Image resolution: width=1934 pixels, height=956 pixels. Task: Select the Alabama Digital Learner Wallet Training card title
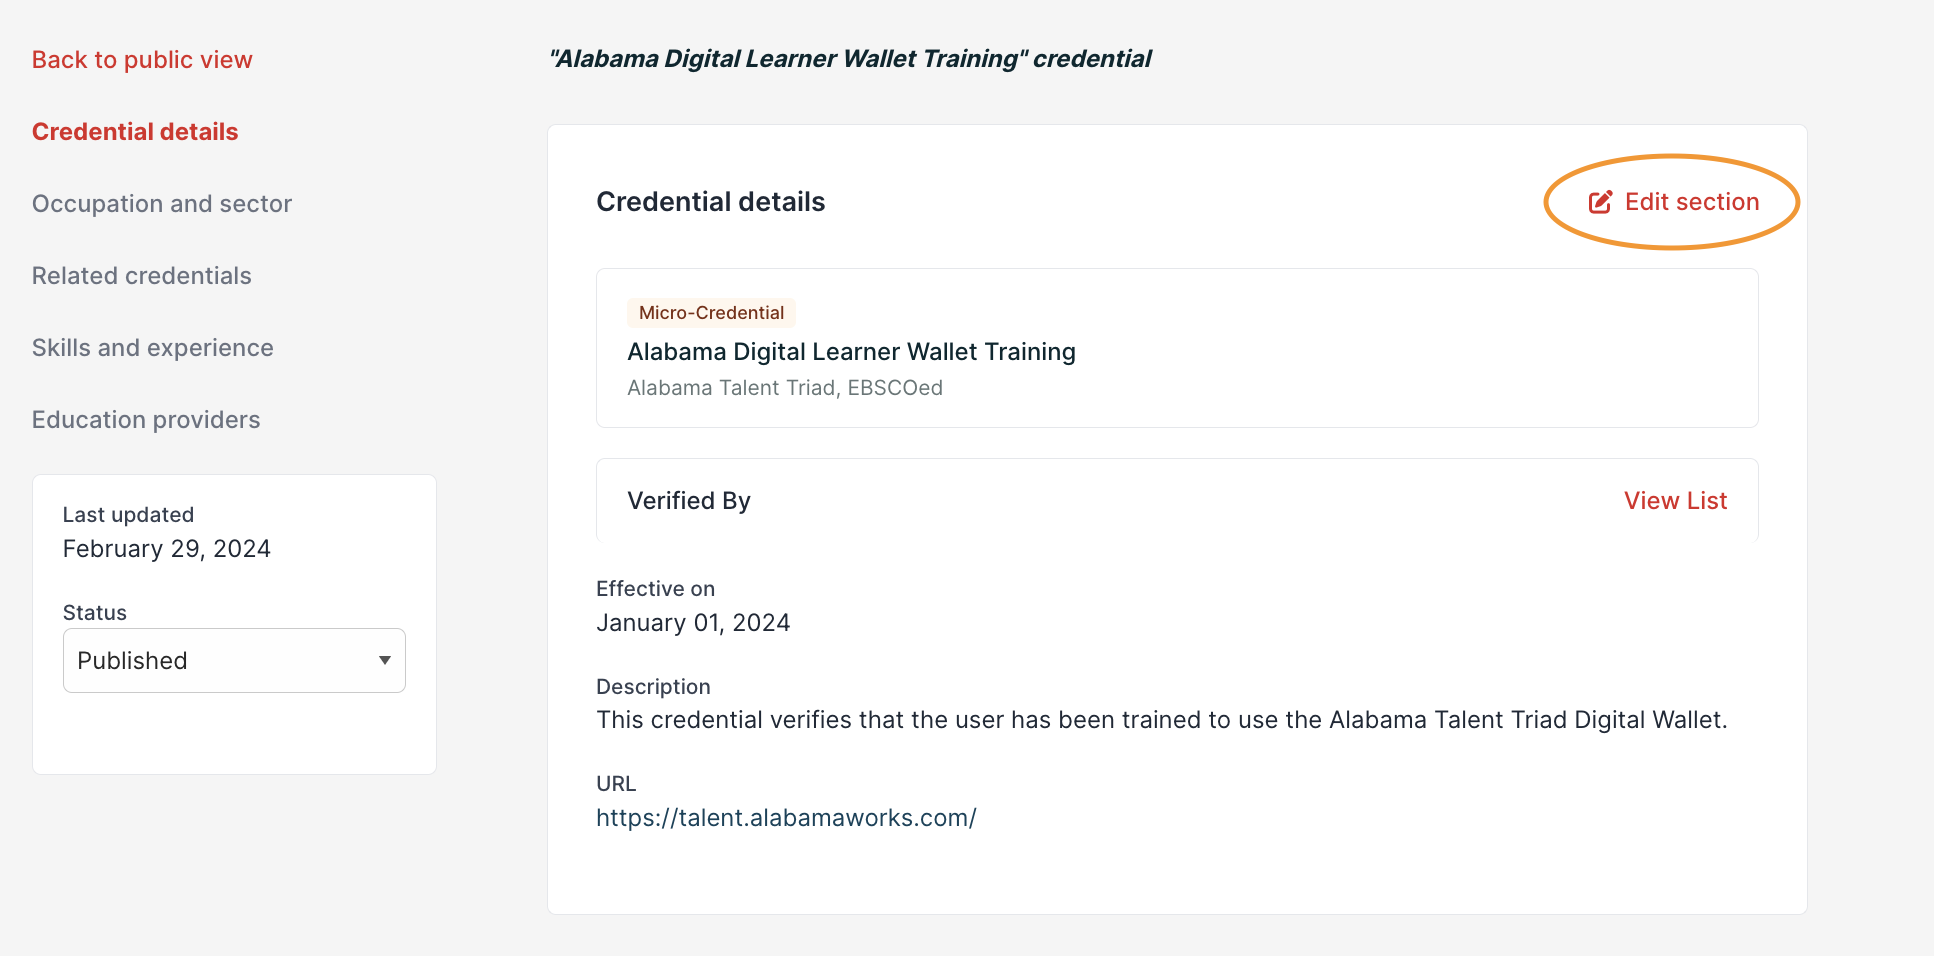click(851, 352)
